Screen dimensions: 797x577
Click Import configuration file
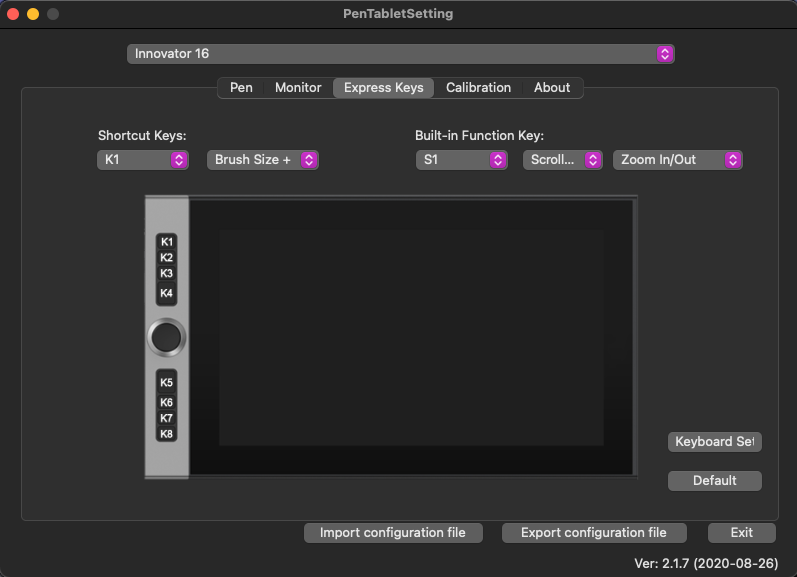393,532
